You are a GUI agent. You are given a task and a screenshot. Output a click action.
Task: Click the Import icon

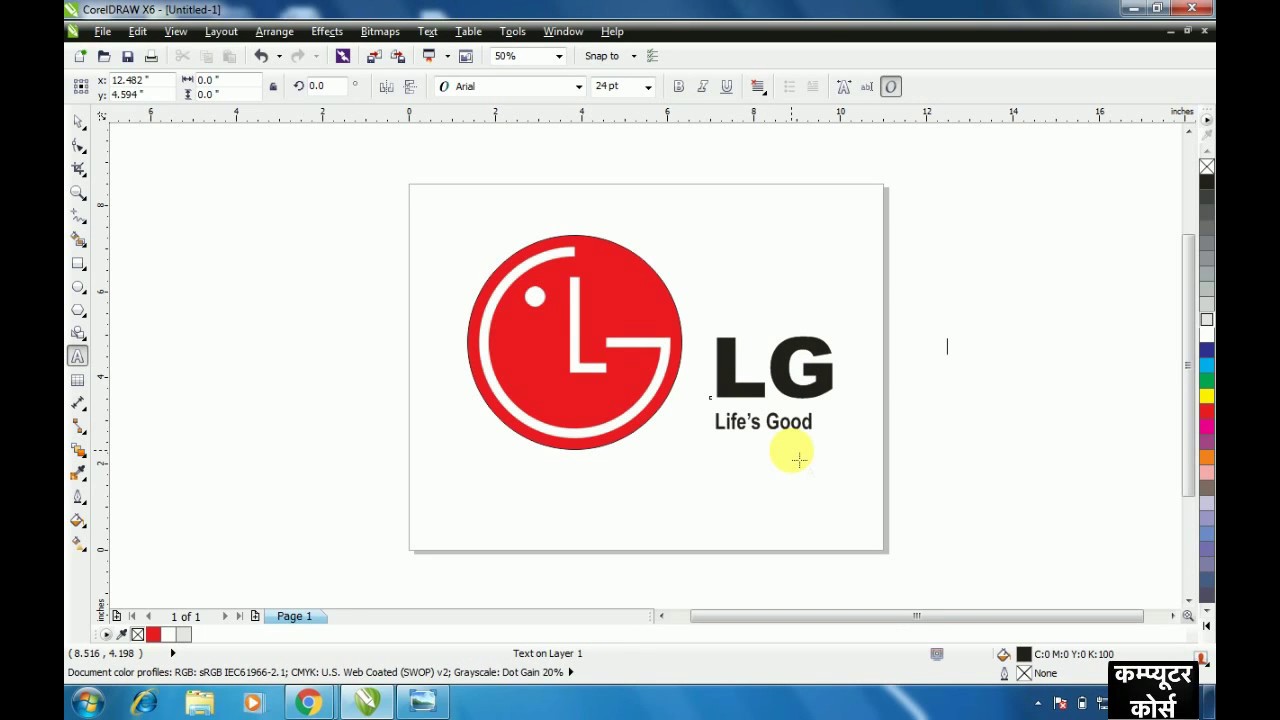tap(374, 56)
